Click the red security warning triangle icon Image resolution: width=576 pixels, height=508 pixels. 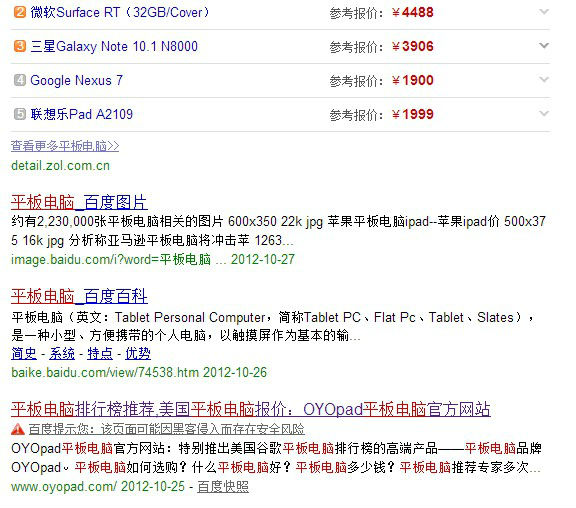(x=18, y=429)
